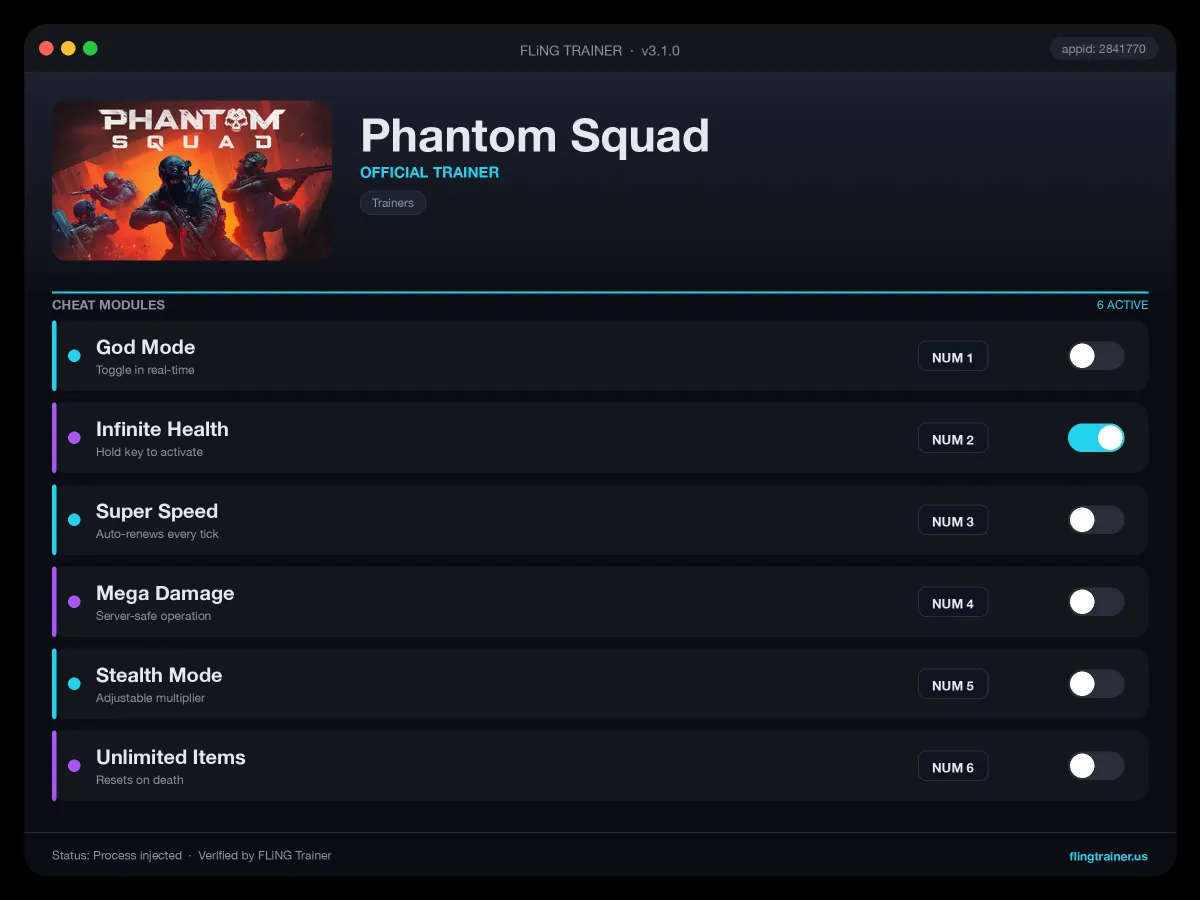Click the NUM 4 hotkey badge
The width and height of the screenshot is (1200, 900).
(x=953, y=603)
